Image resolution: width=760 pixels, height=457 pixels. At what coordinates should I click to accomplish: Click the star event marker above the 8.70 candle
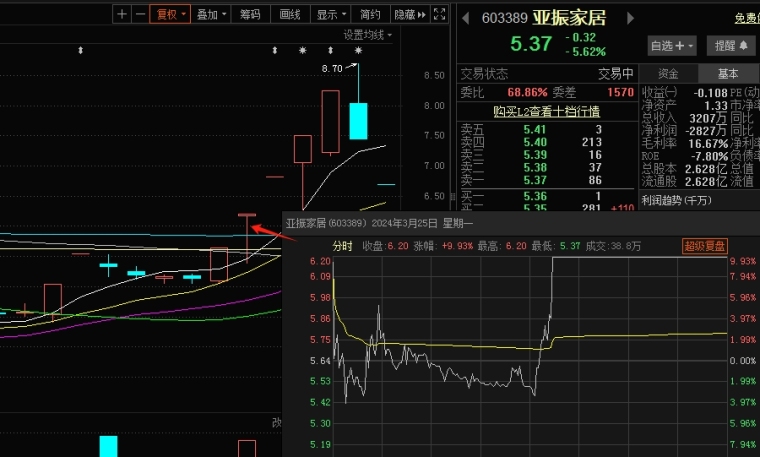pyautogui.click(x=358, y=50)
